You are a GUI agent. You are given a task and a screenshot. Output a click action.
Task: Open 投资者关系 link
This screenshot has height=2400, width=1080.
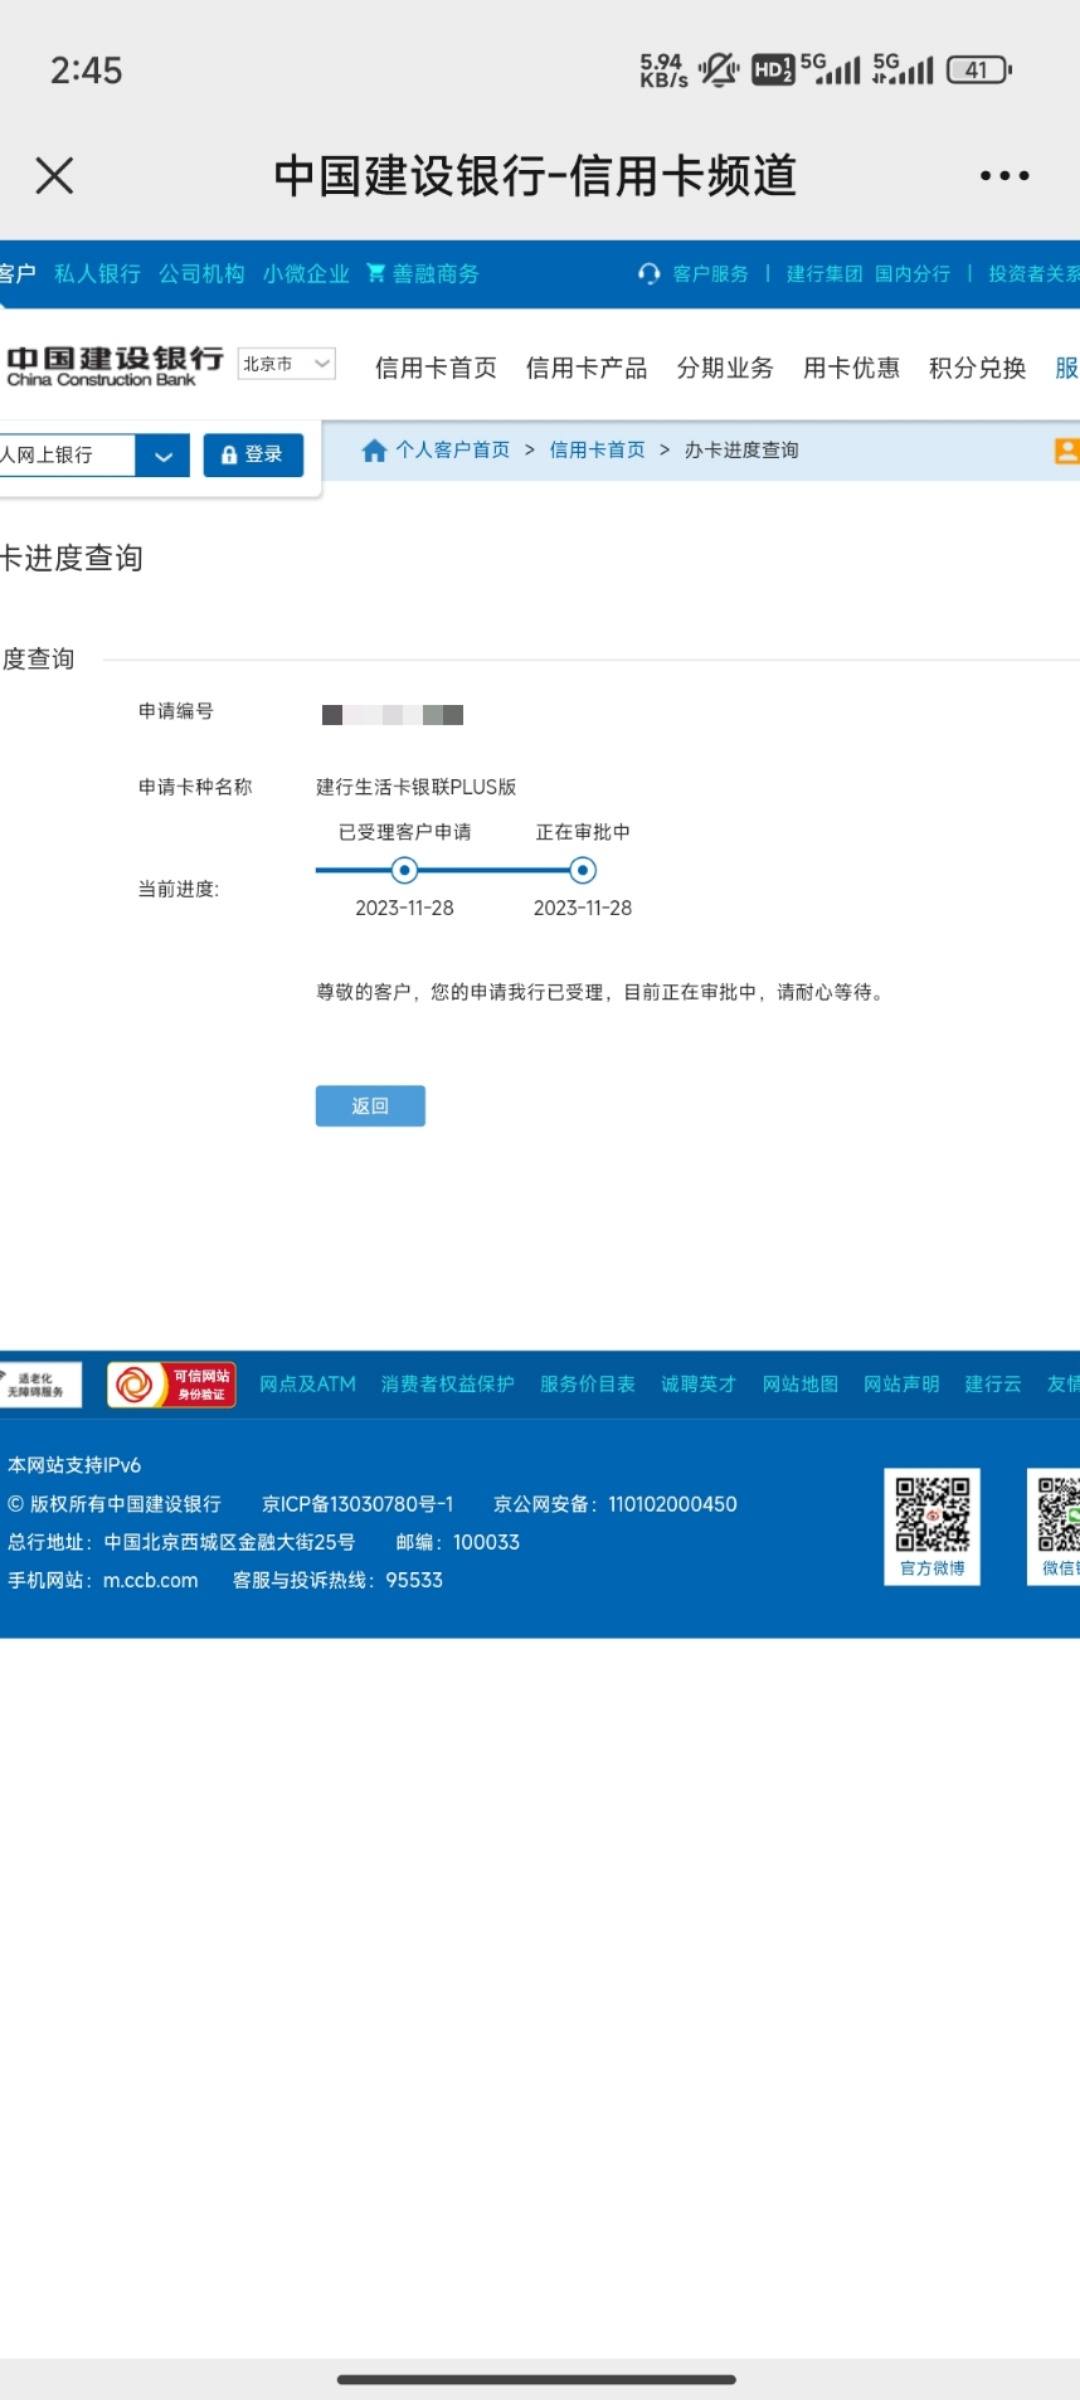[1034, 274]
